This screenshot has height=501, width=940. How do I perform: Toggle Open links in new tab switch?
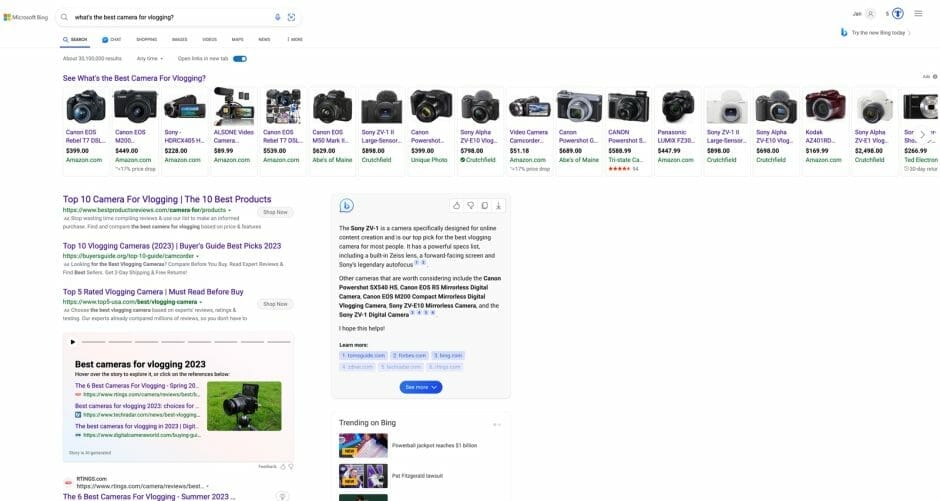(x=240, y=59)
